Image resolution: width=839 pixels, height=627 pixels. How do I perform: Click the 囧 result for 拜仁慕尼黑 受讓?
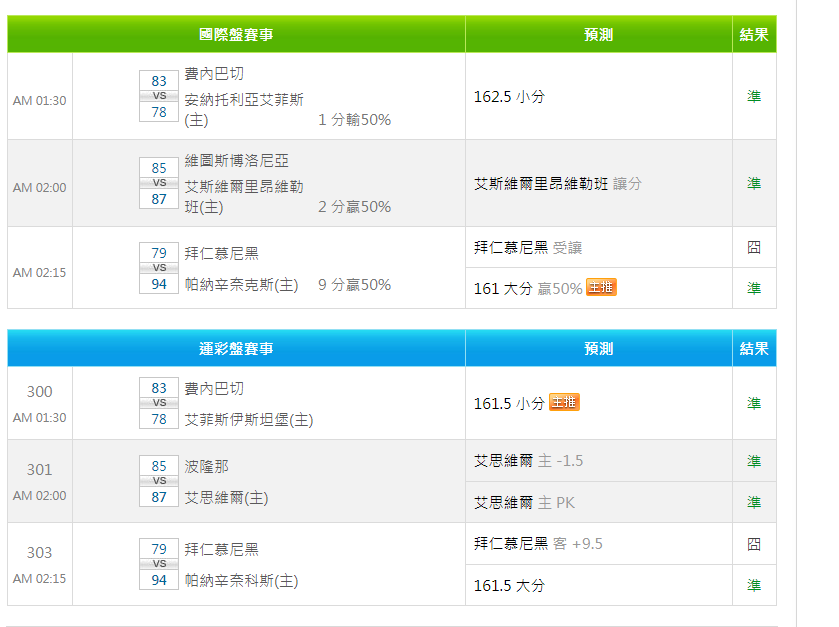754,247
